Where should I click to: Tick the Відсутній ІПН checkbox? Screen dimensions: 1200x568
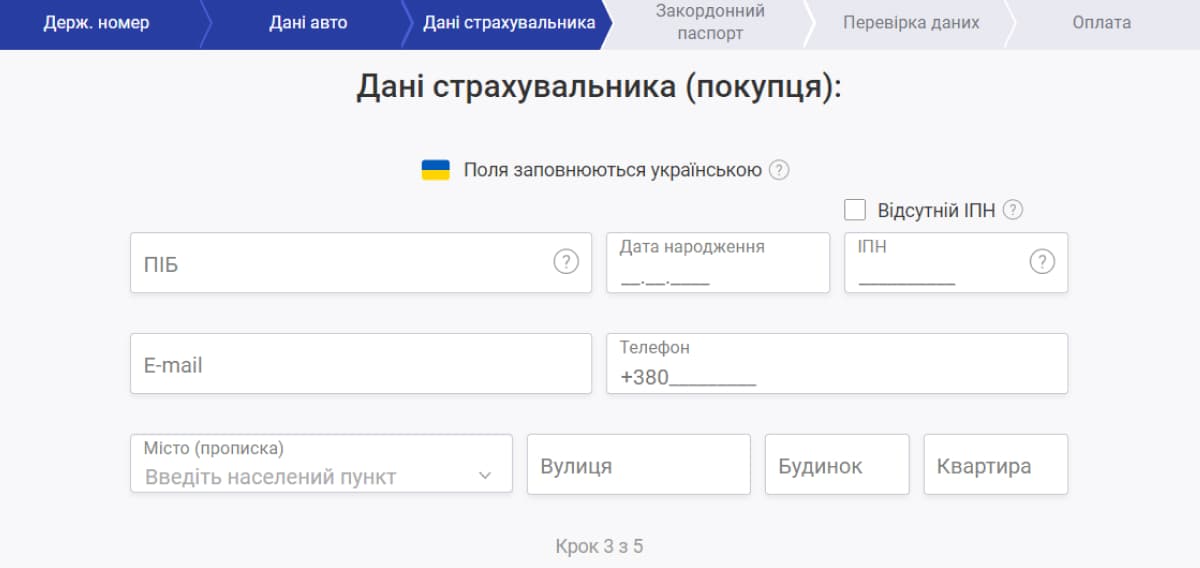point(855,210)
